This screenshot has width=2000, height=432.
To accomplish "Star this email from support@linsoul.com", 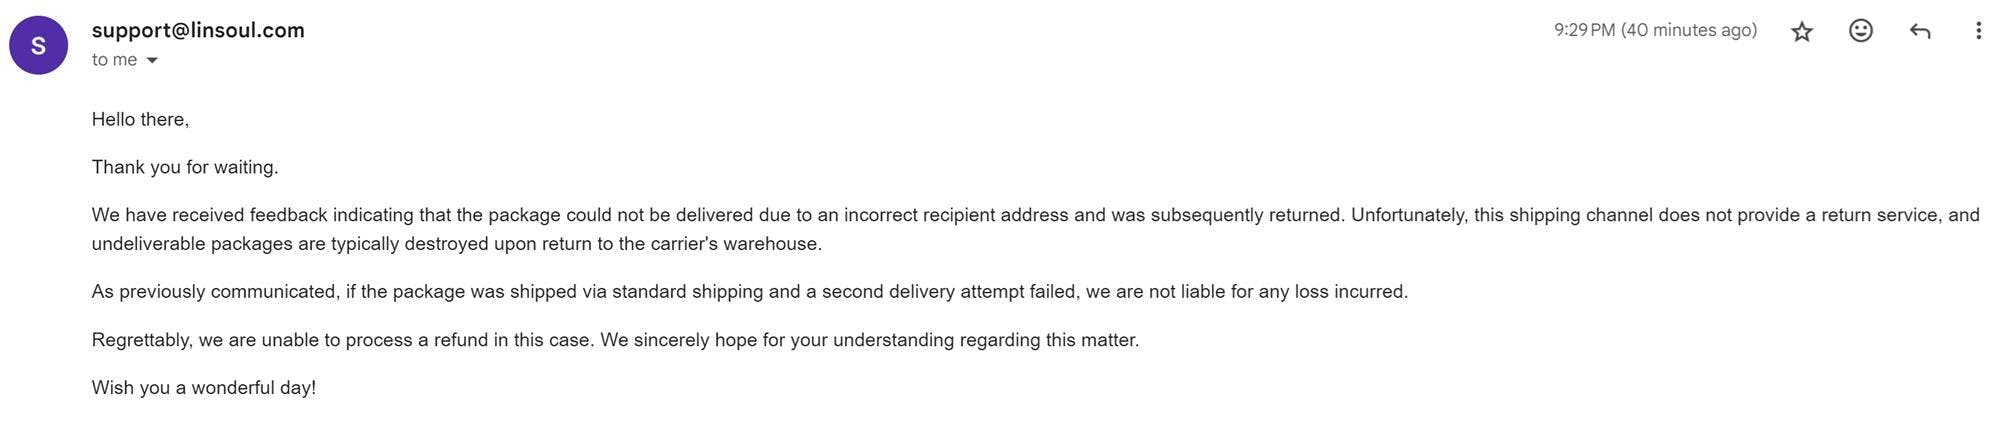I will [1802, 32].
